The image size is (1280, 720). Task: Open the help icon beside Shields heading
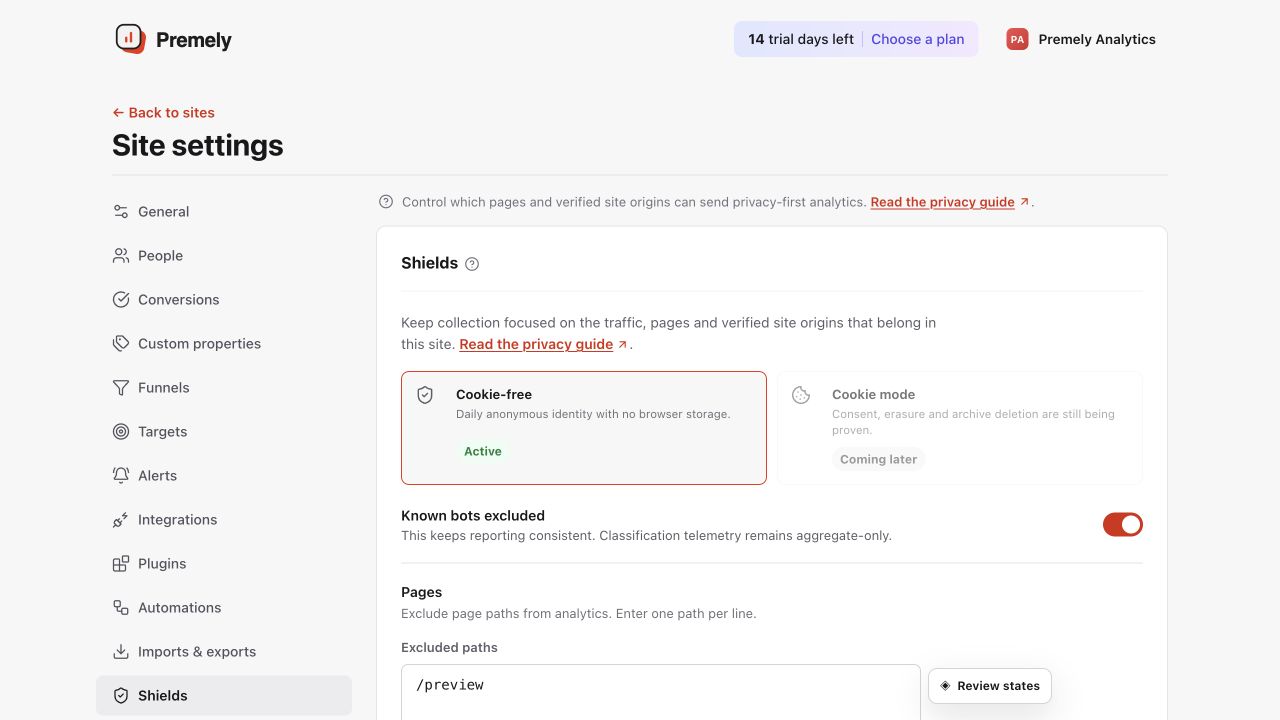click(x=472, y=264)
